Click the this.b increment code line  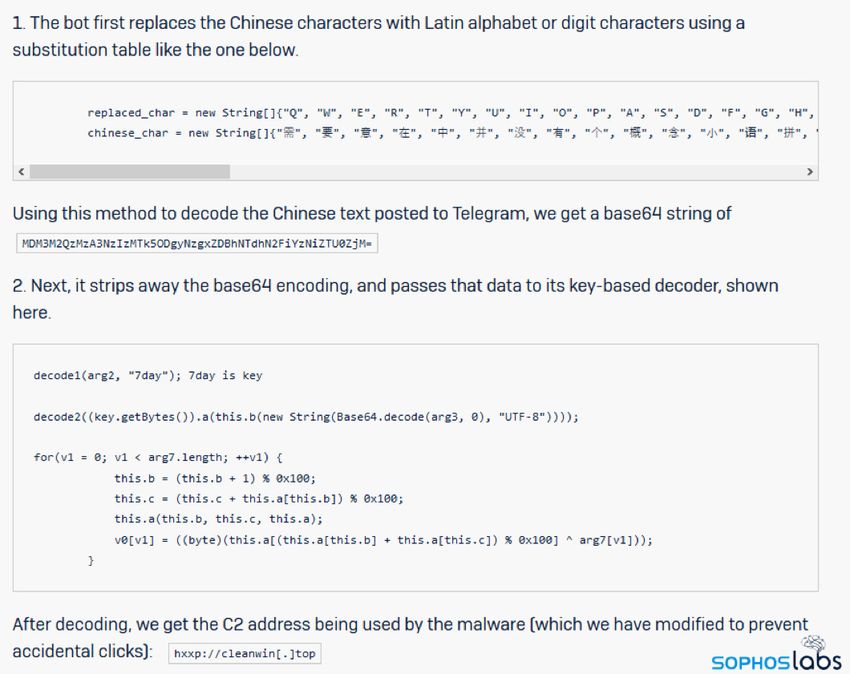coord(215,478)
